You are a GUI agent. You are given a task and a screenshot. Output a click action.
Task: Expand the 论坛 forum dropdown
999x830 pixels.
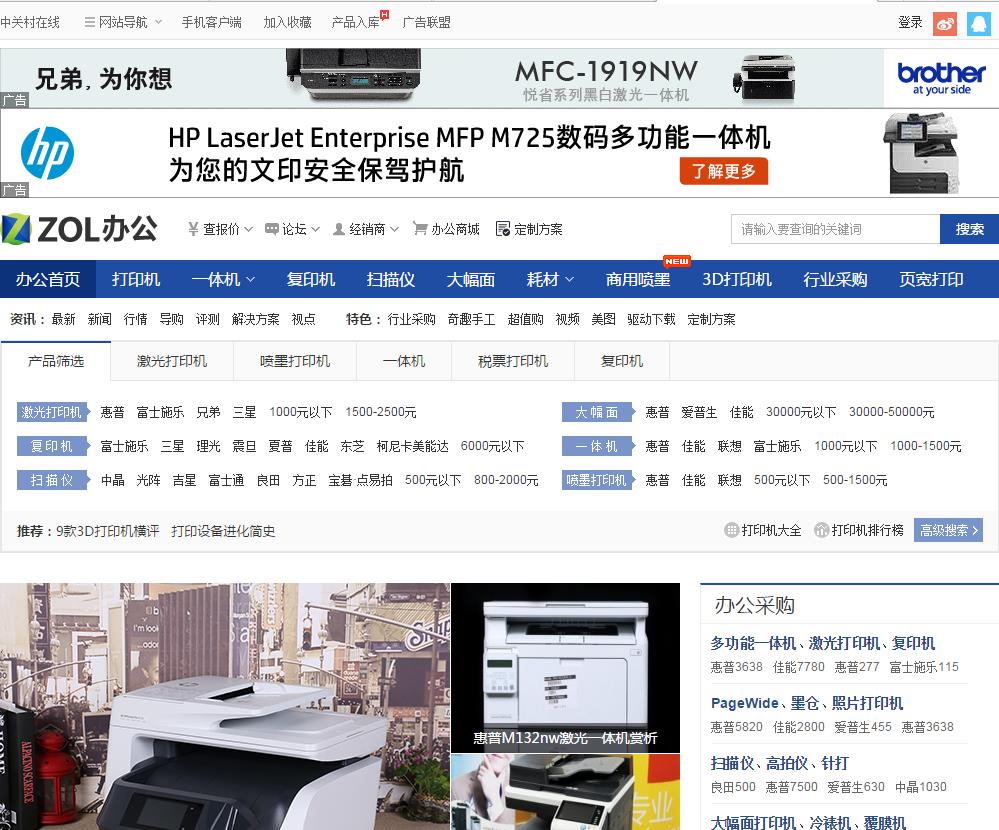coord(292,229)
